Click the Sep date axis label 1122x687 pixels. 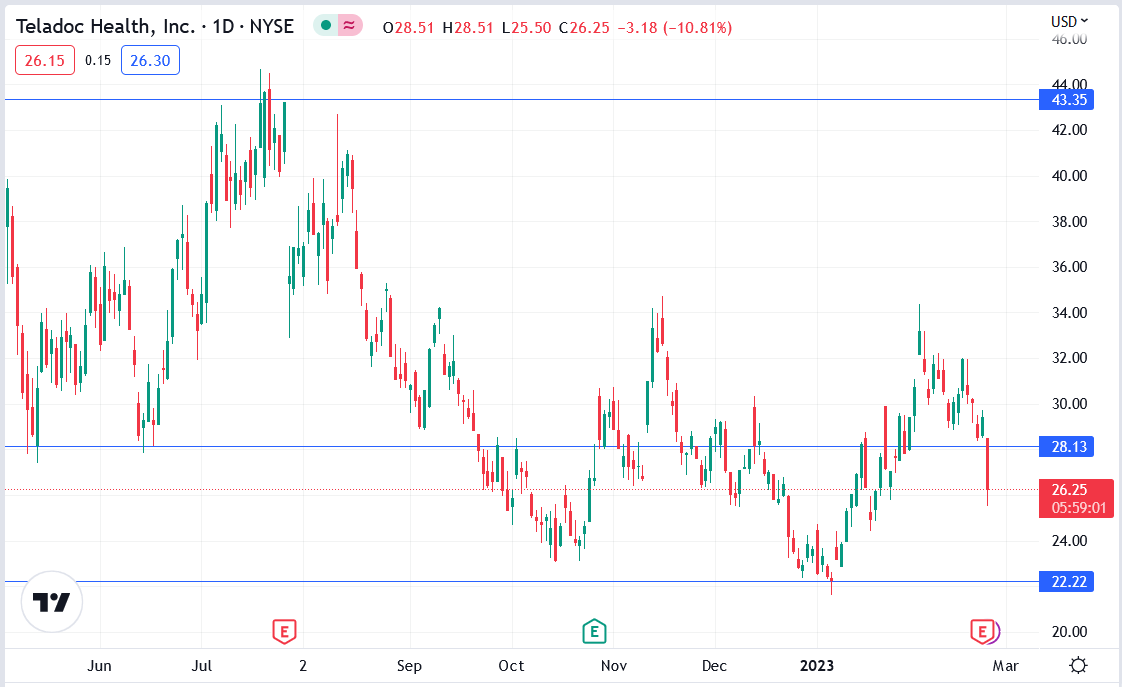coord(409,666)
